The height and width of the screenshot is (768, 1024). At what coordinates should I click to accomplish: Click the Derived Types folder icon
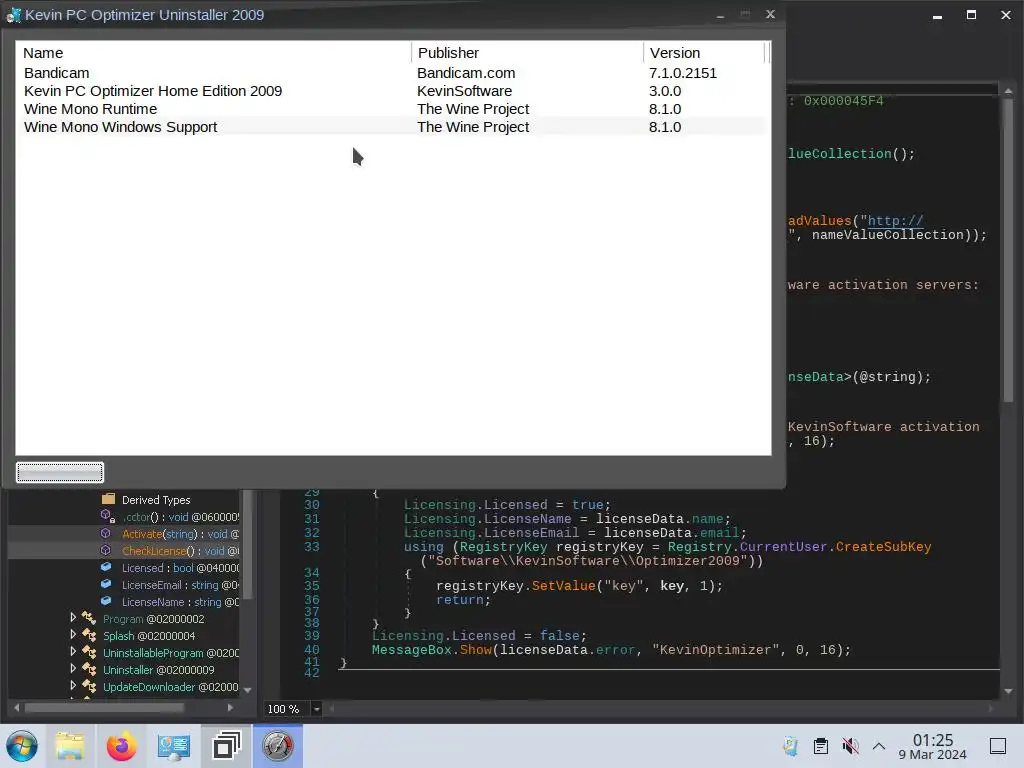(108, 499)
